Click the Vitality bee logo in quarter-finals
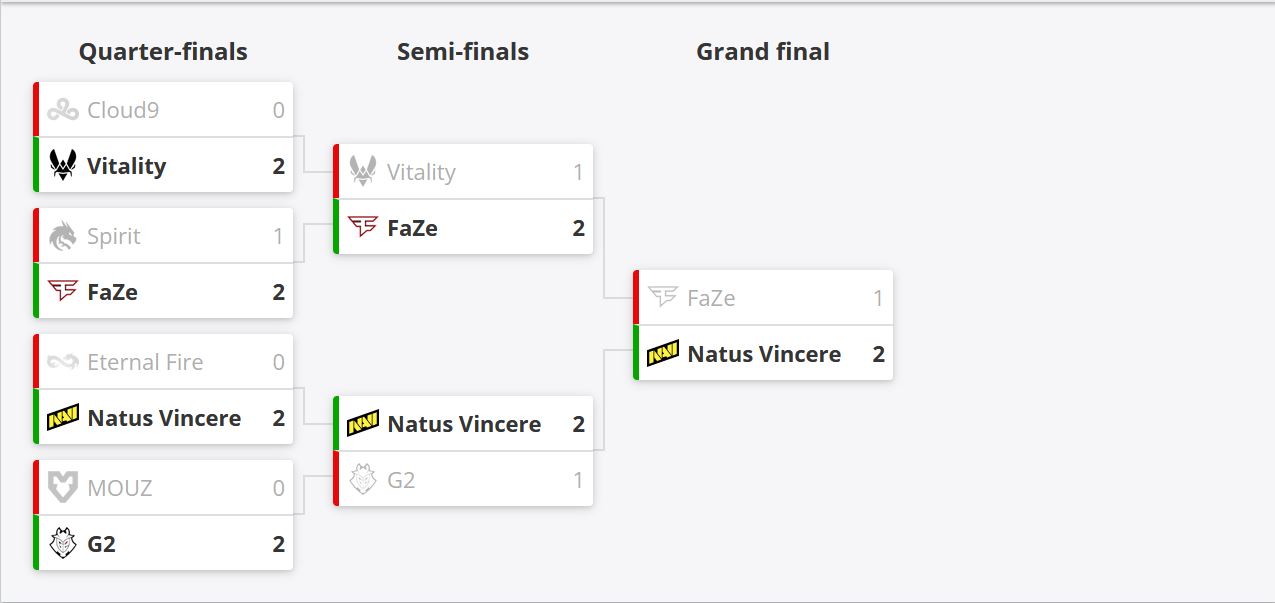 tap(63, 166)
